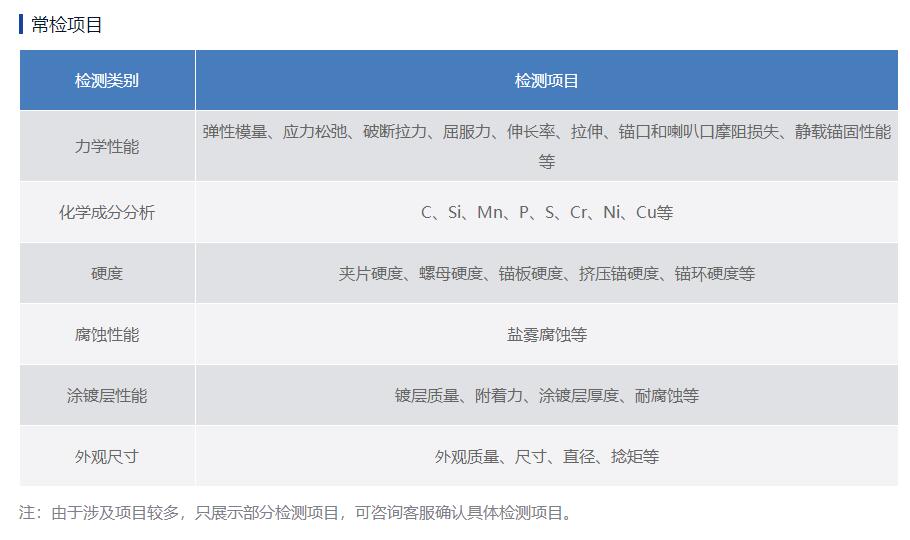This screenshot has height=540, width=910.
Task: Click the 注 footnote about 咨询客服
Action: pos(297,513)
